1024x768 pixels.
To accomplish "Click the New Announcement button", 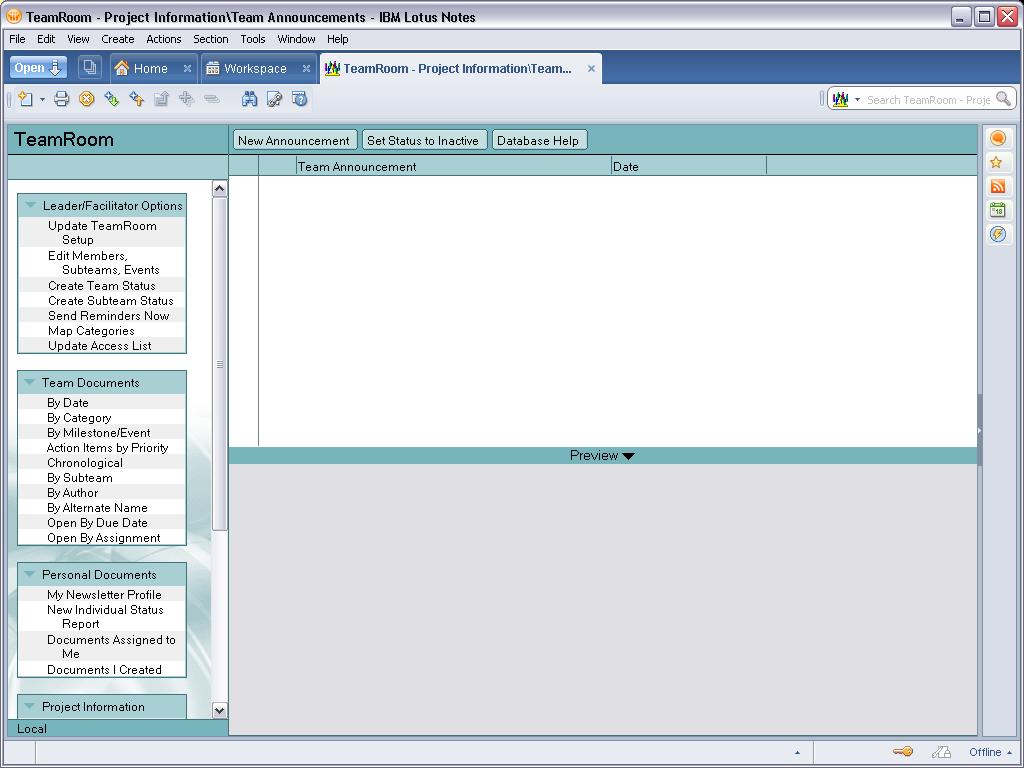I will point(295,140).
